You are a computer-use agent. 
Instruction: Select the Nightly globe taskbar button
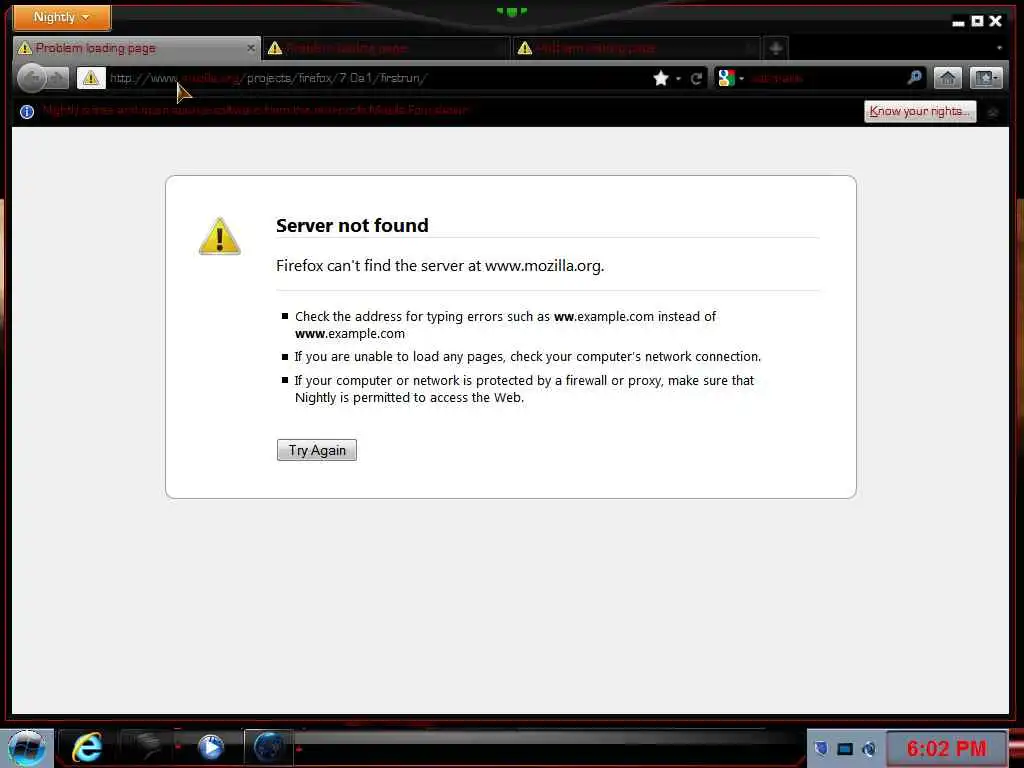268,748
